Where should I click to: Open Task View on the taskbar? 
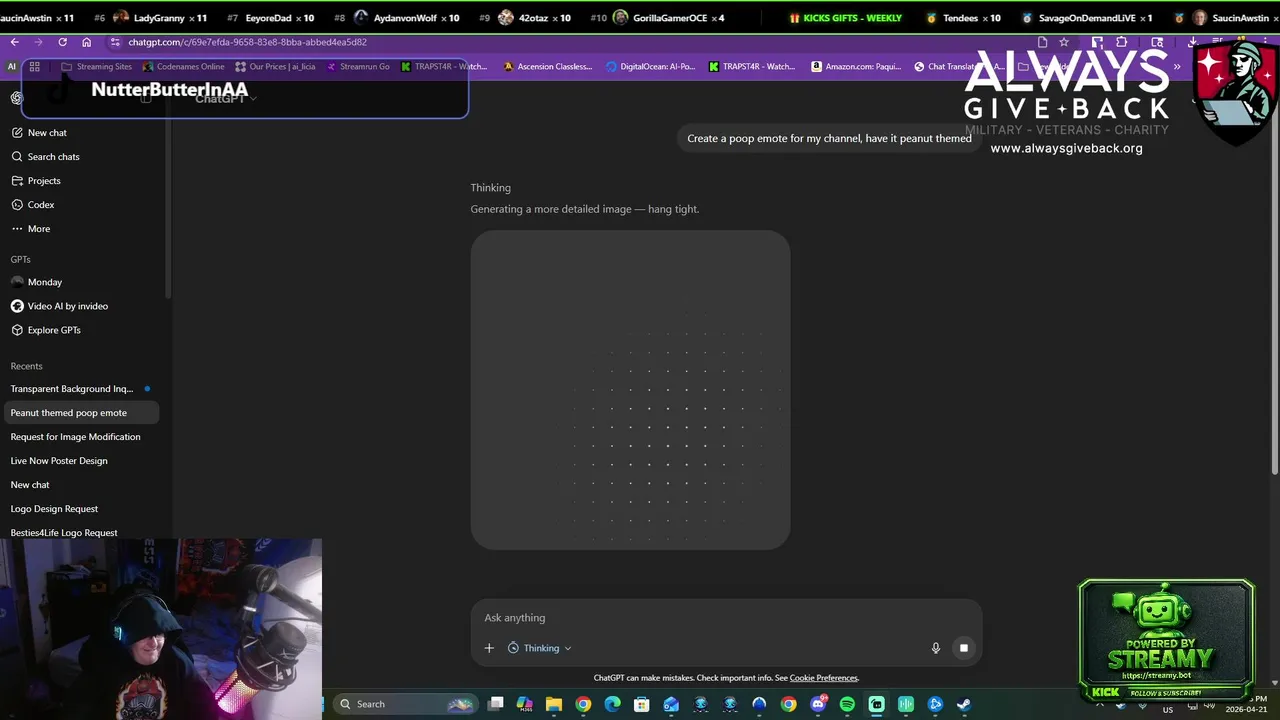click(495, 704)
